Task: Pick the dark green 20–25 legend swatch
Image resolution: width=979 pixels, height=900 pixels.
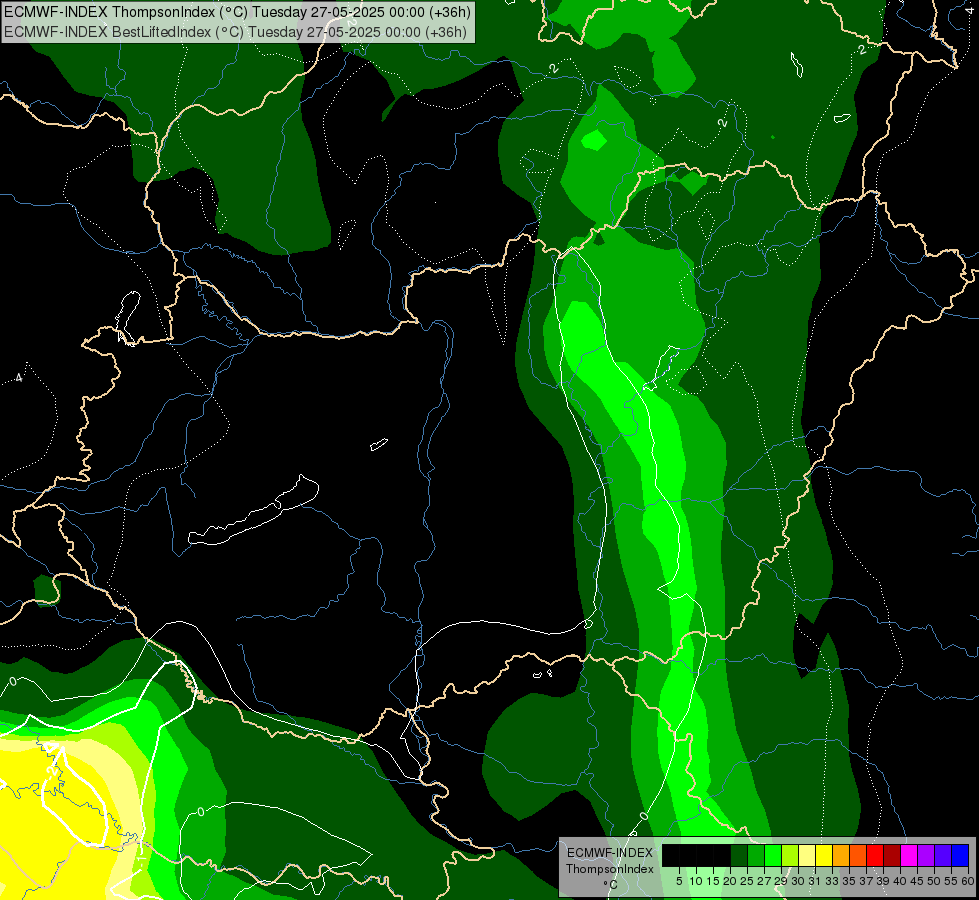Action: click(739, 855)
